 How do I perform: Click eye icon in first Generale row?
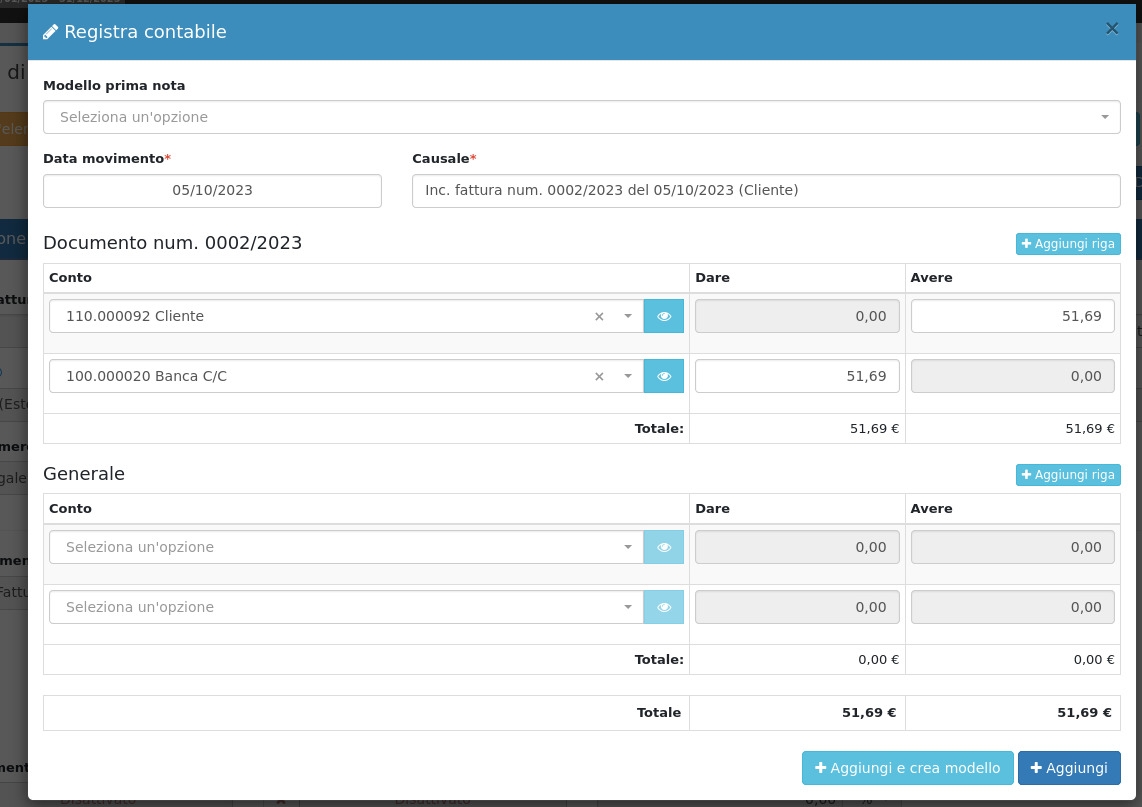(663, 547)
